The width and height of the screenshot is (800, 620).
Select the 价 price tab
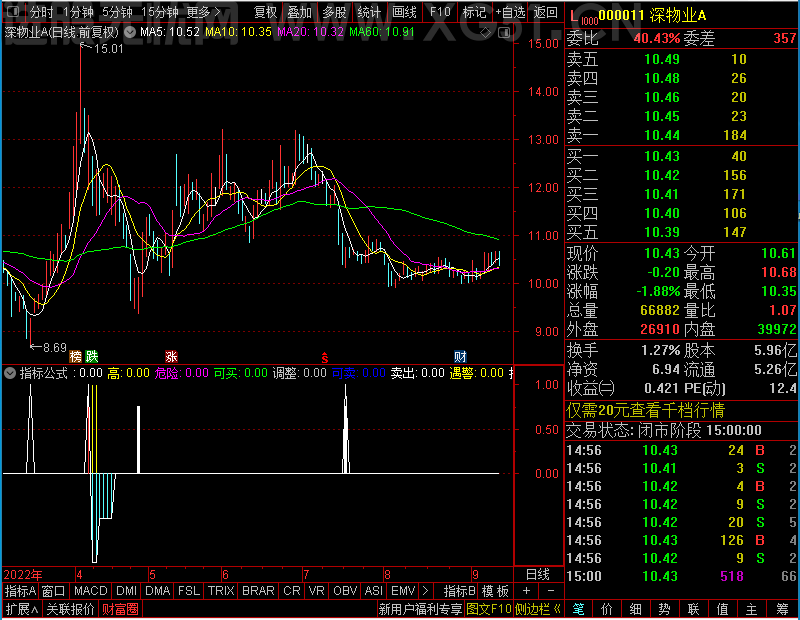coord(607,609)
